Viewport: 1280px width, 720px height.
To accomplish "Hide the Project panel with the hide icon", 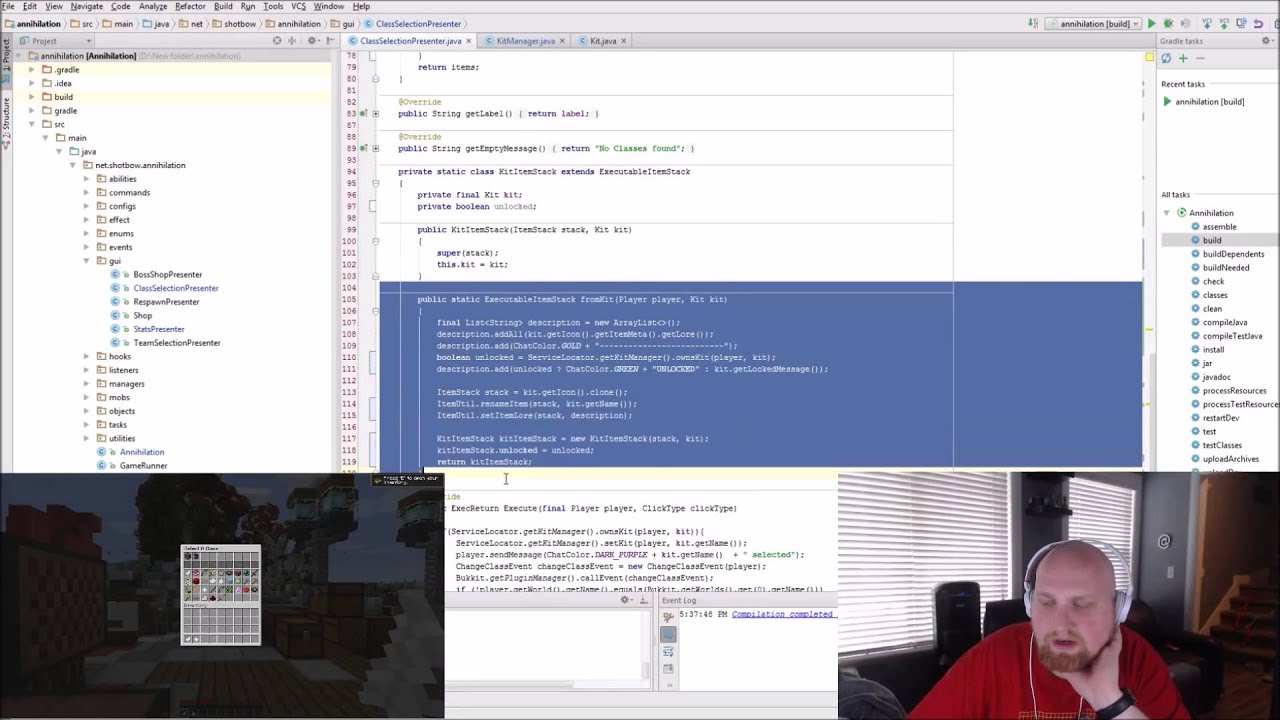I will [x=330, y=41].
